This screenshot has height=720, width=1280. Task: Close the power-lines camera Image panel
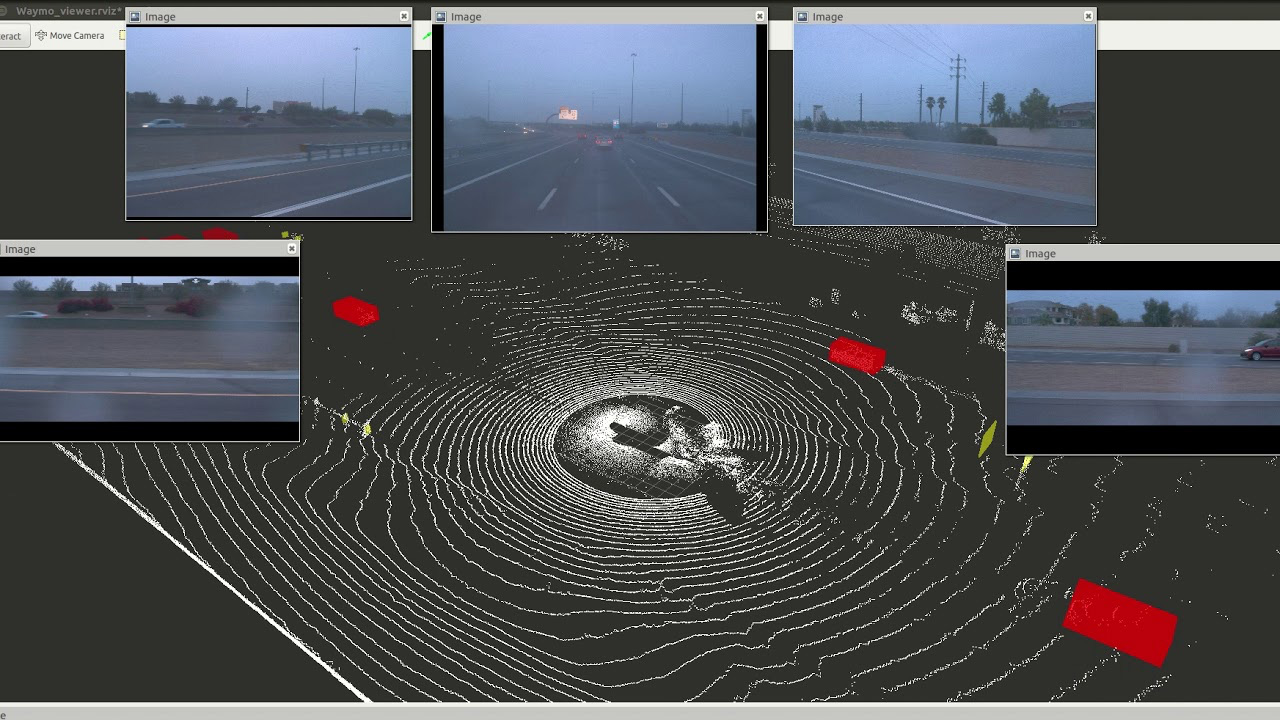(1088, 16)
